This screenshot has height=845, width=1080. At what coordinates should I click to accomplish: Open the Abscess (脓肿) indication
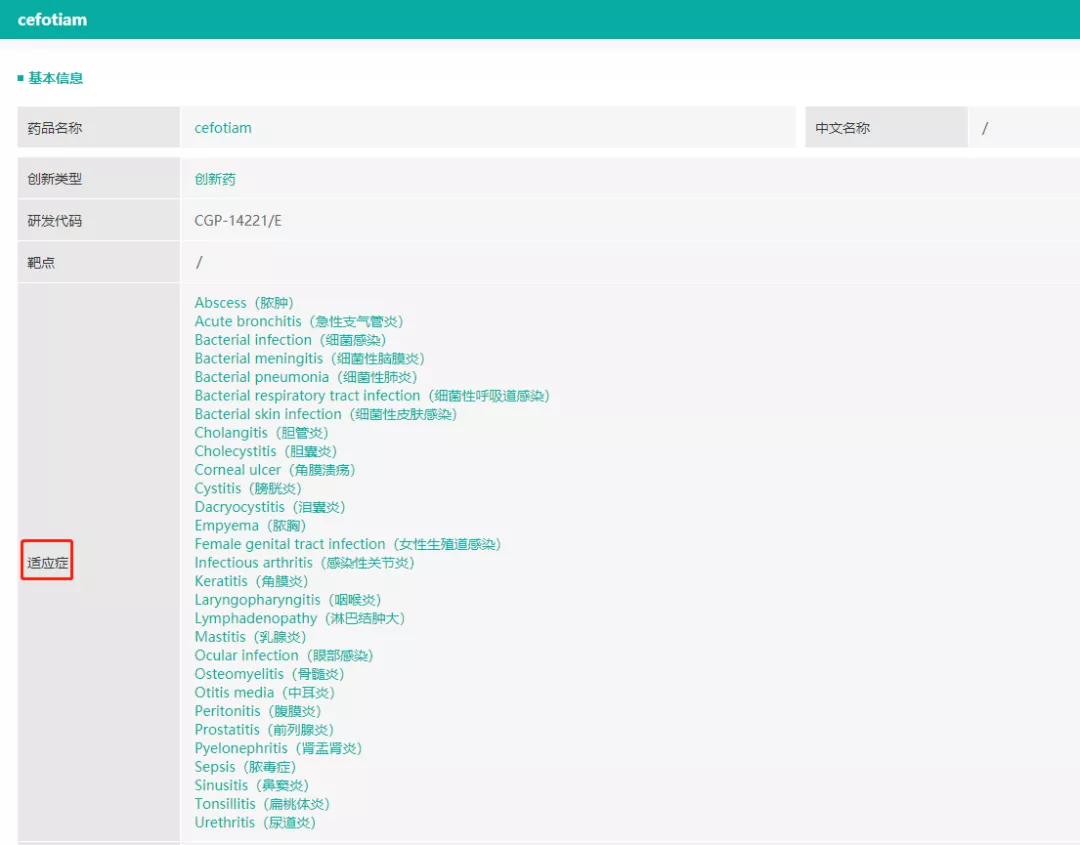pyautogui.click(x=244, y=303)
